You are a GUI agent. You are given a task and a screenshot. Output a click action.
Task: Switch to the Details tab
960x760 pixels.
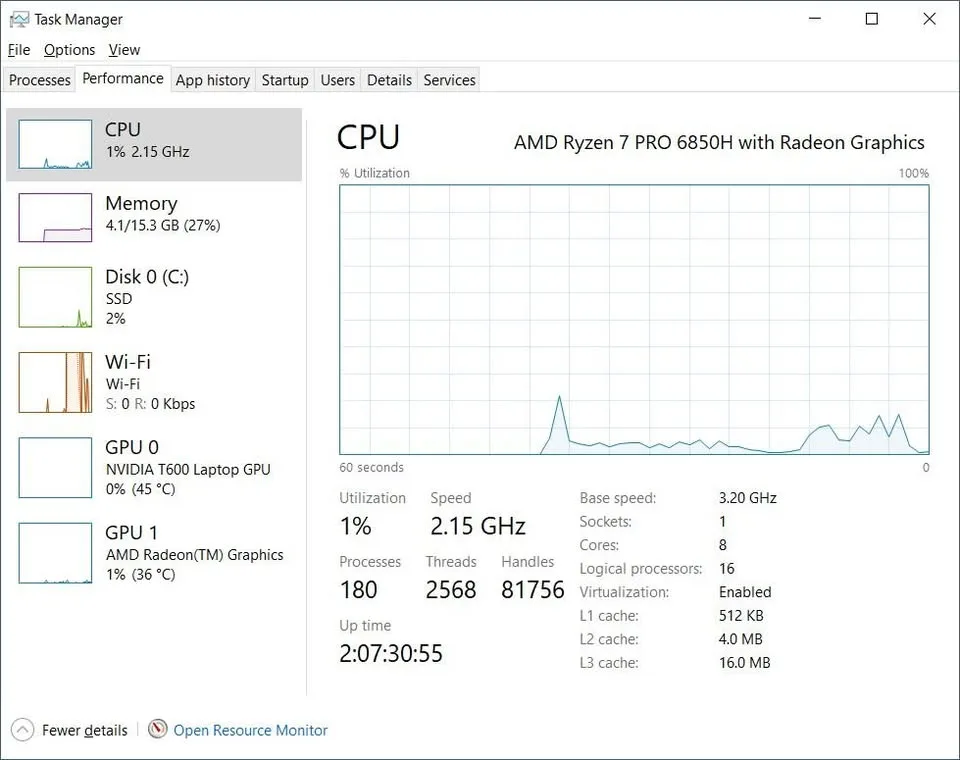[389, 80]
